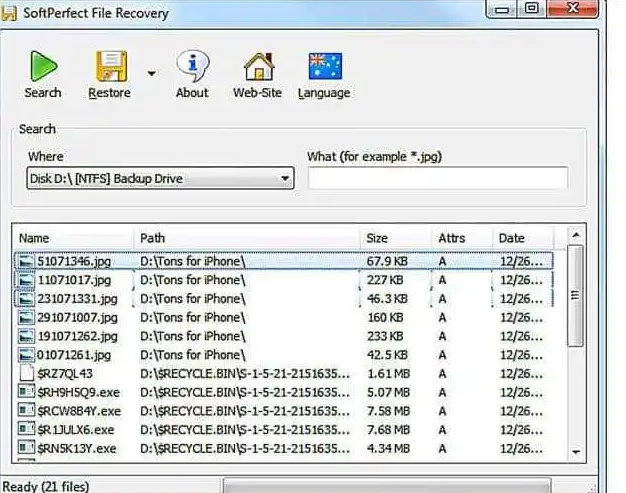The image size is (626, 493).
Task: Click the 233 KB size cell
Action: point(385,337)
